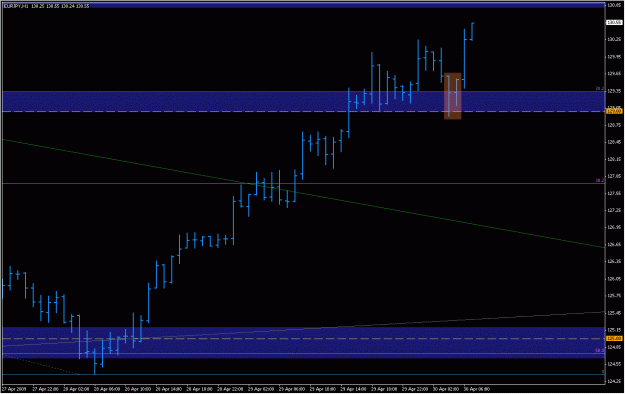The width and height of the screenshot is (625, 394).
Task: Click the 30 Apr 06:00 time label
Action: 477,389
